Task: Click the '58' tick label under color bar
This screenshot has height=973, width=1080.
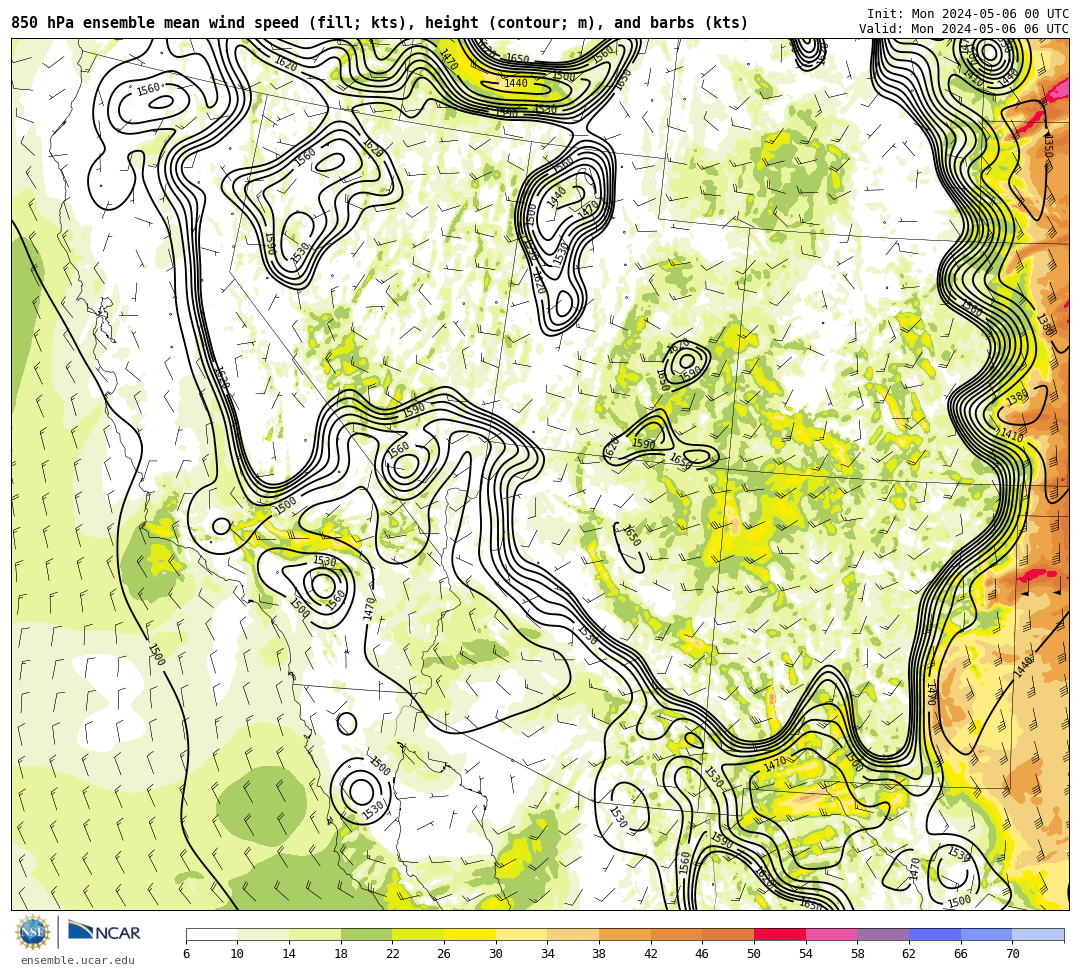Action: click(858, 954)
